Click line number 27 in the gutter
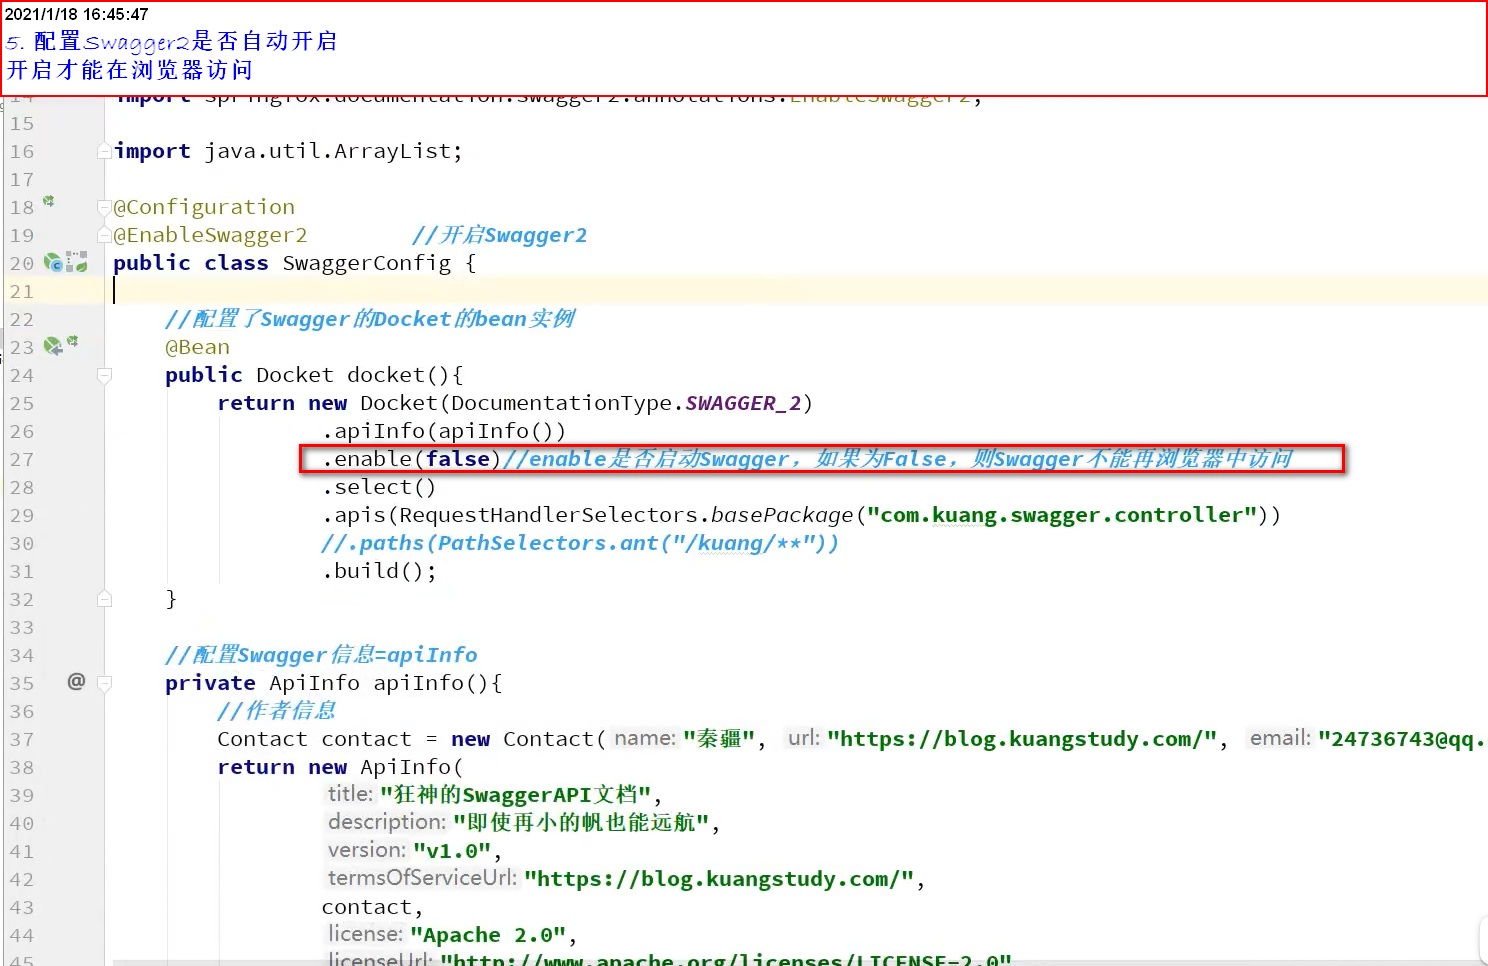1488x966 pixels. click(x=22, y=459)
